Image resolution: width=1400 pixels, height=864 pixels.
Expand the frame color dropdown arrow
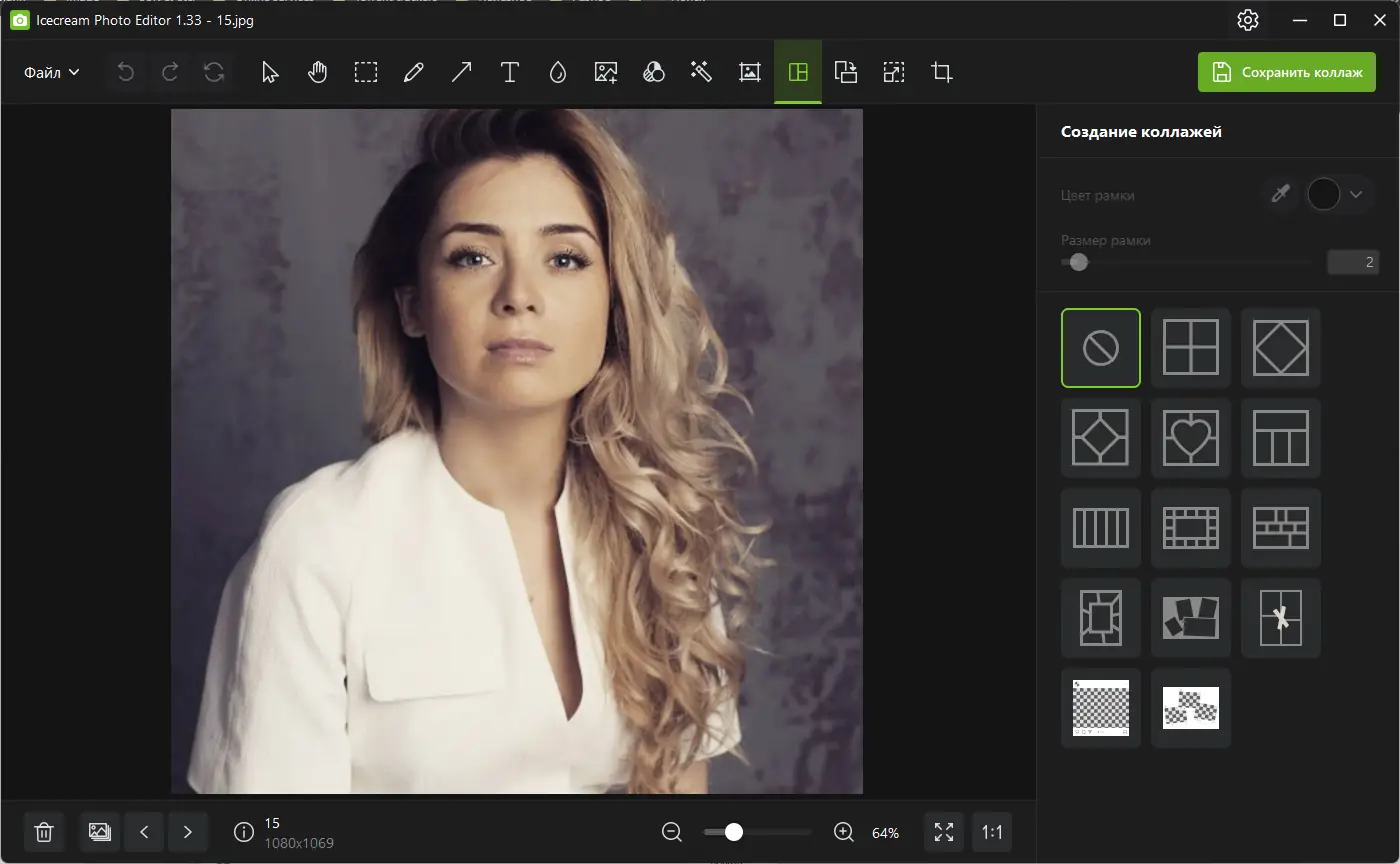1356,195
